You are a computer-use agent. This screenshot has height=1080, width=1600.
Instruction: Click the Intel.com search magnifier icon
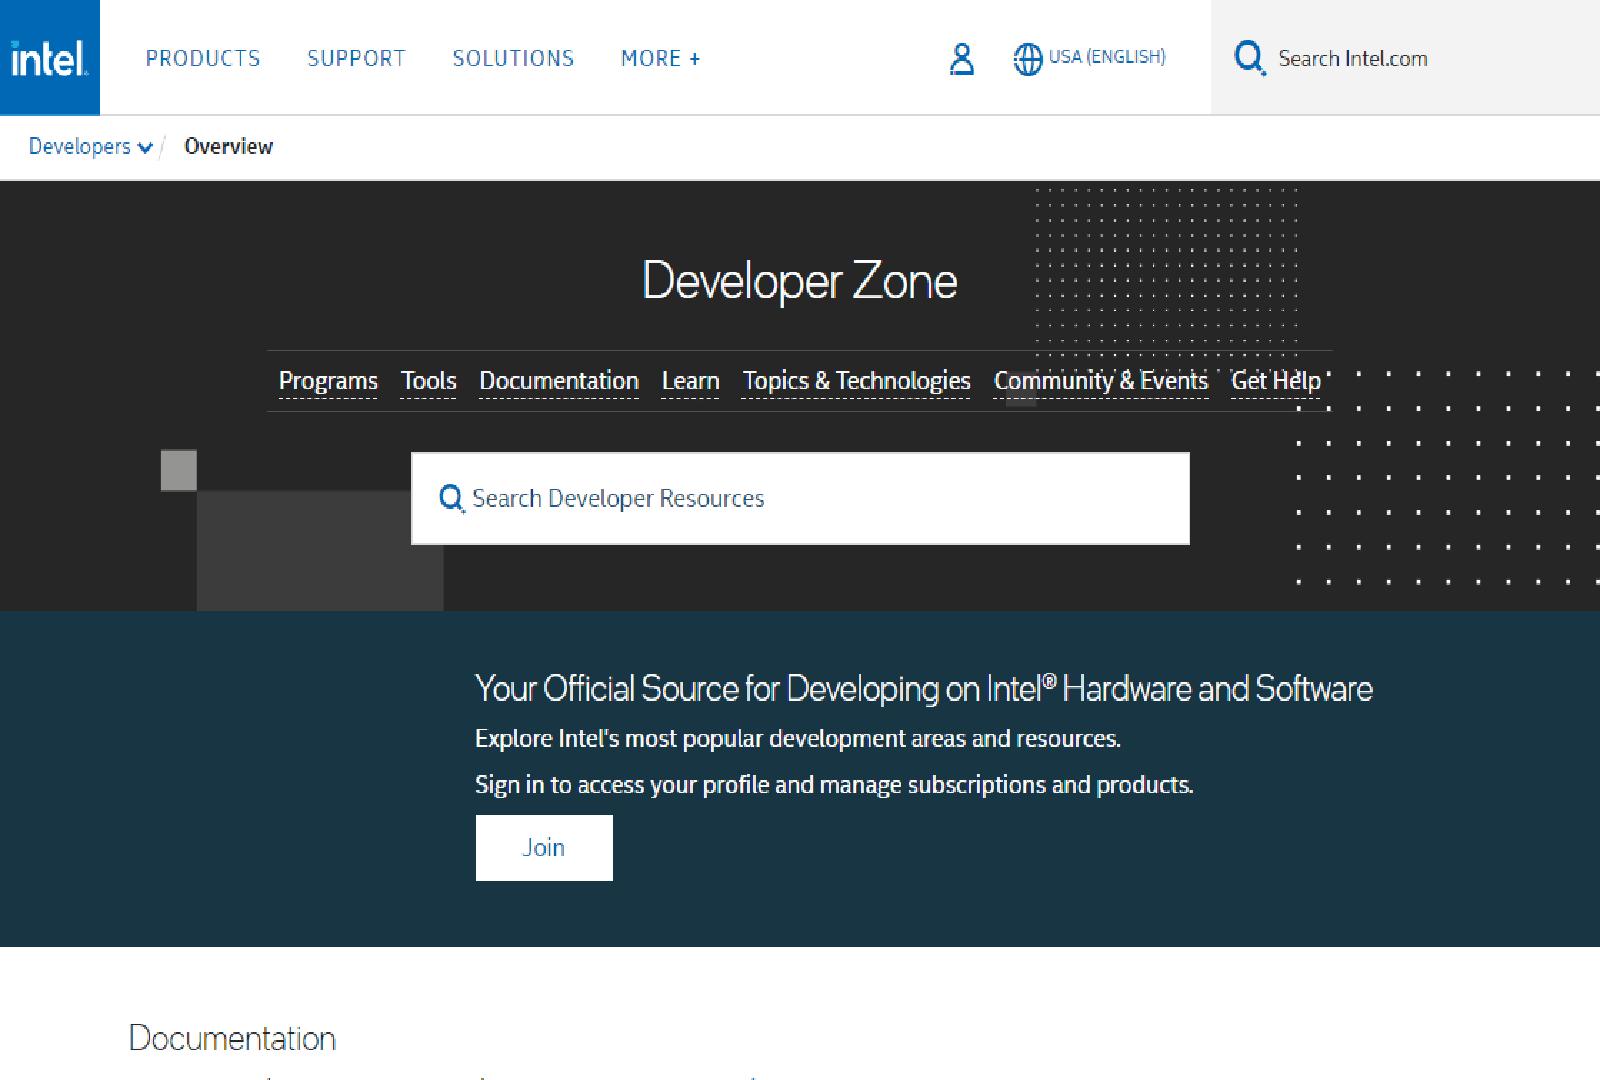point(1249,58)
